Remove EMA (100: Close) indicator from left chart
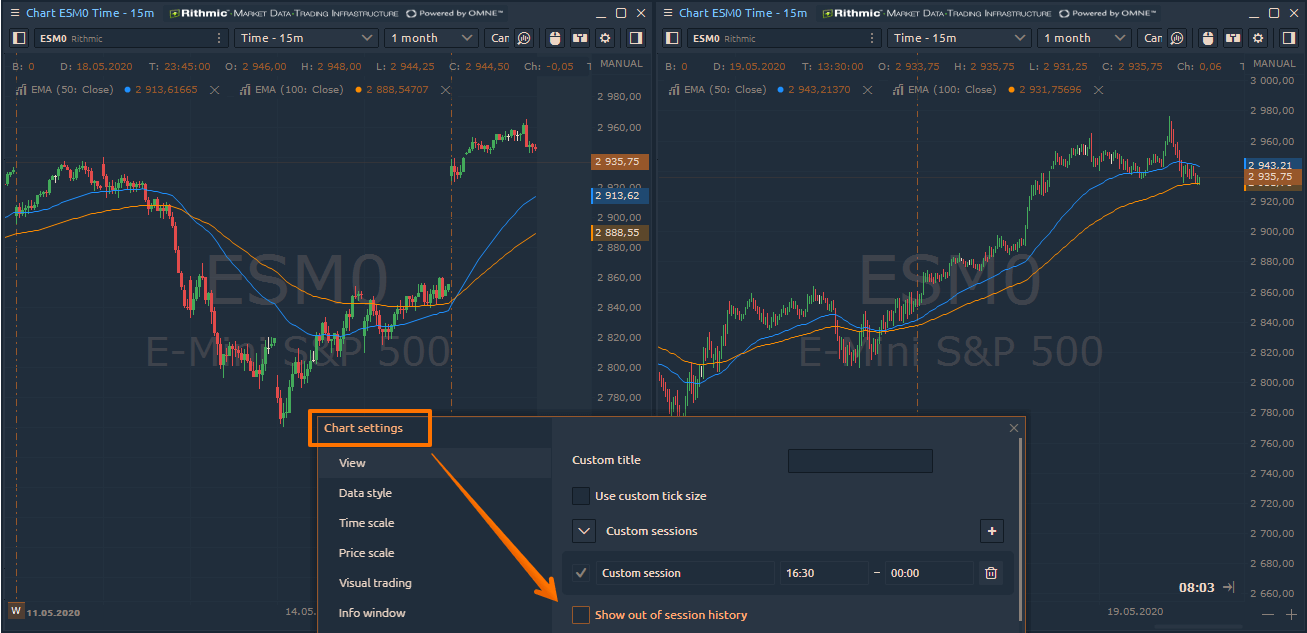1307x633 pixels. point(446,90)
